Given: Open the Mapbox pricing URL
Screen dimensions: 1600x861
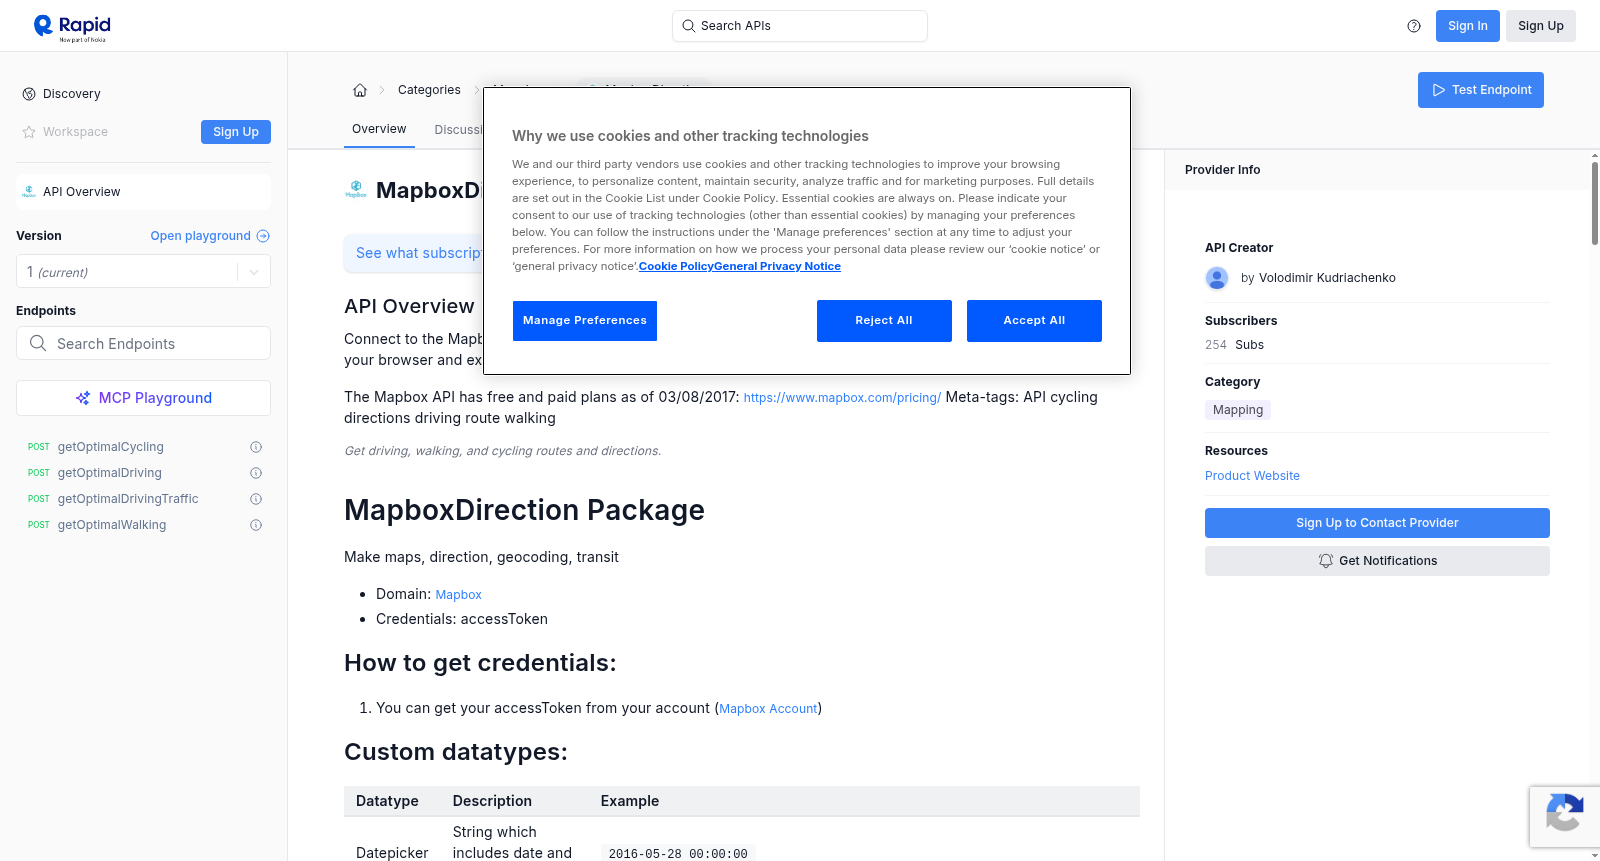Looking at the screenshot, I should pos(842,398).
